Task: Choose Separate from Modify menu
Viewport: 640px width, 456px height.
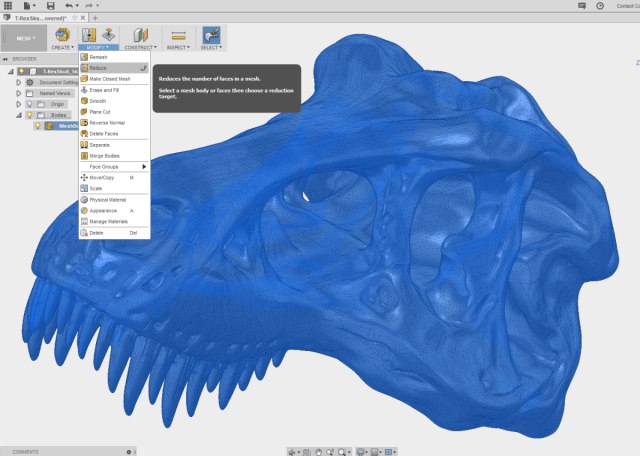Action: 114,145
